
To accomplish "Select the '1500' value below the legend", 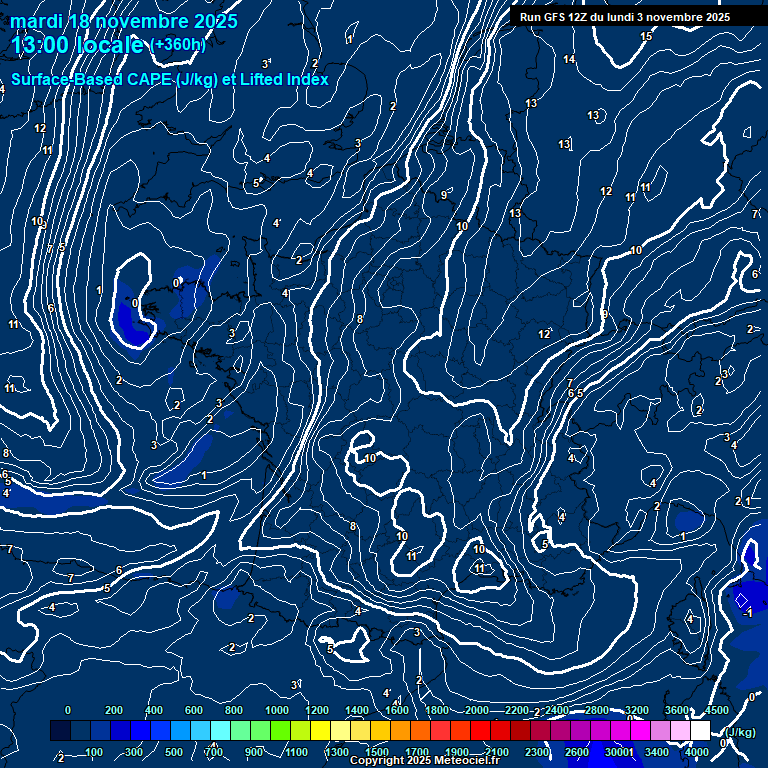I will click(x=377, y=752).
